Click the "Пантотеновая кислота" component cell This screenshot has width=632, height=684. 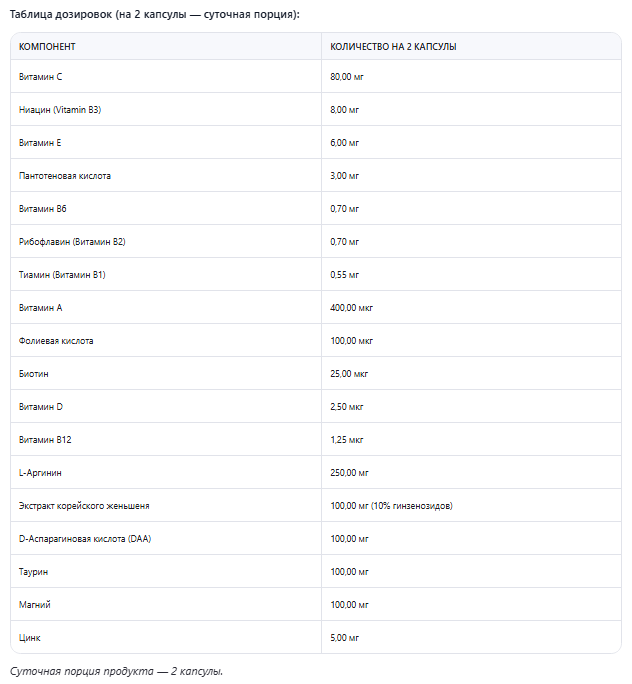coord(65,176)
